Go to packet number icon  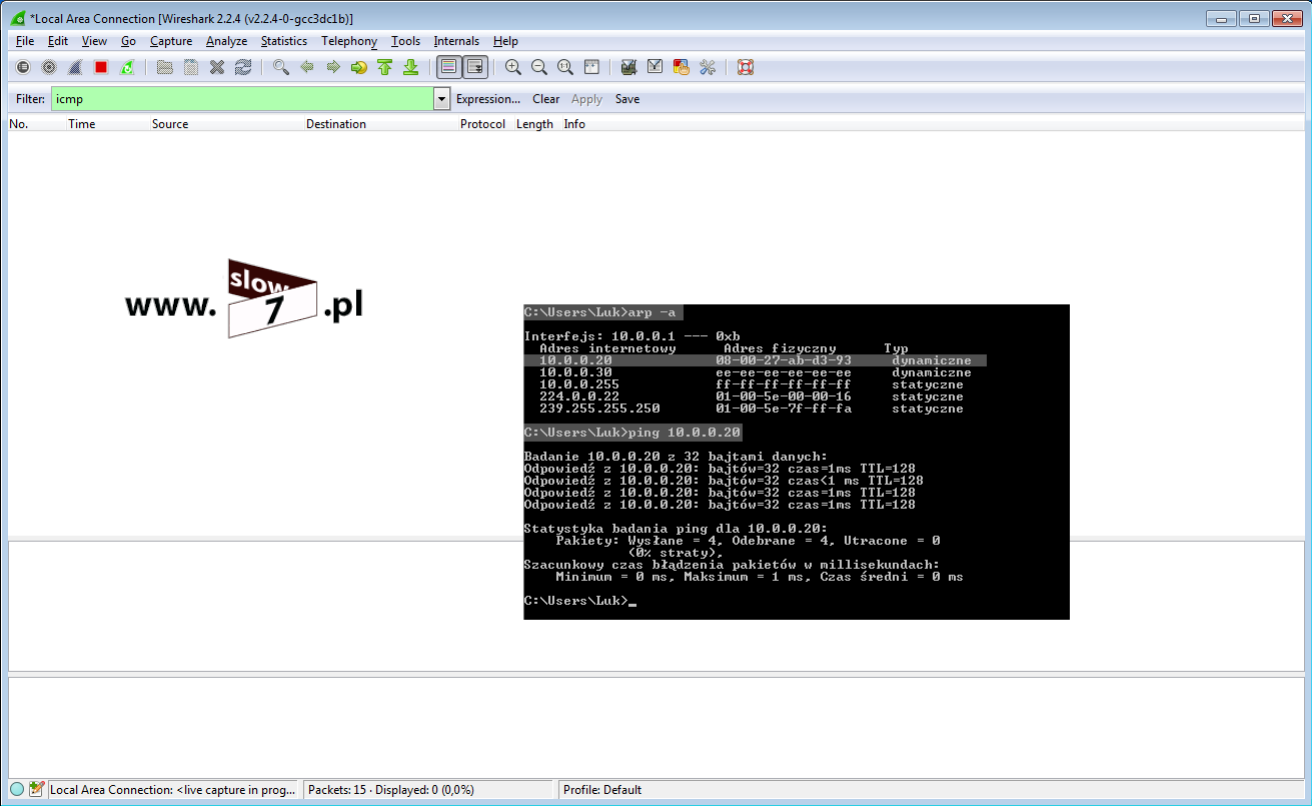pos(359,67)
